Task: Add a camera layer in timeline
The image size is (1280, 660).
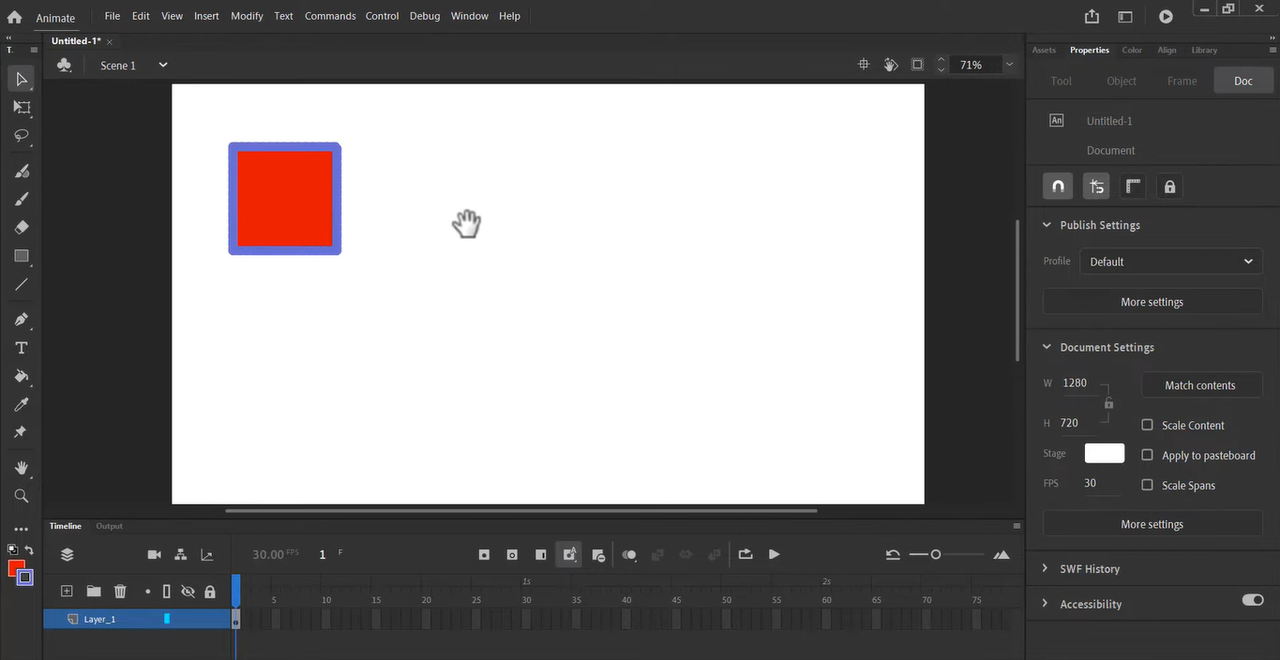Action: [x=154, y=555]
